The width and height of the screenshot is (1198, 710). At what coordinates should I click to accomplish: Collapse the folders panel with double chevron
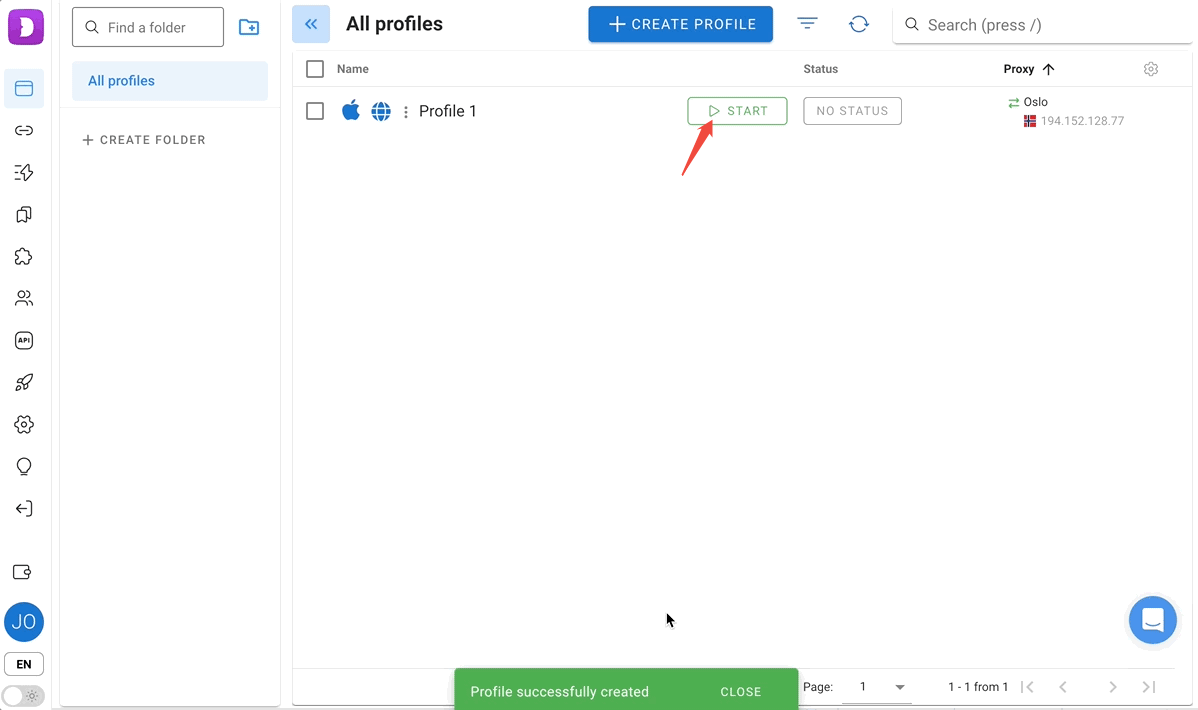pyautogui.click(x=311, y=24)
